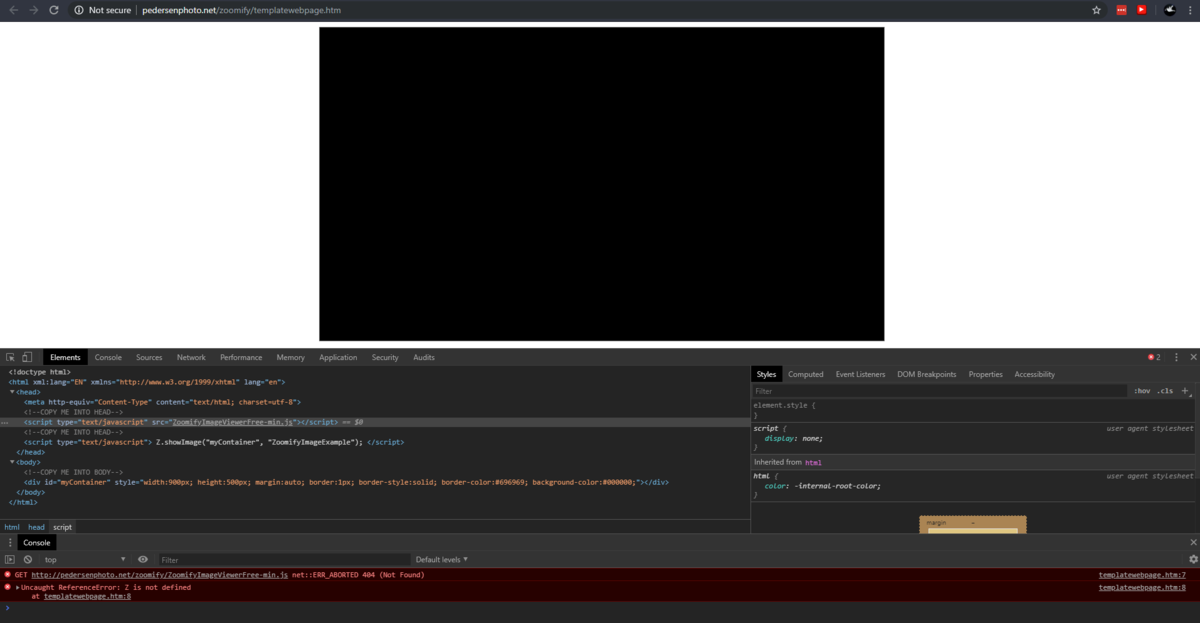This screenshot has width=1200, height=623.
Task: Open the templatewebpage.htm:7 source link
Action: 1142,575
